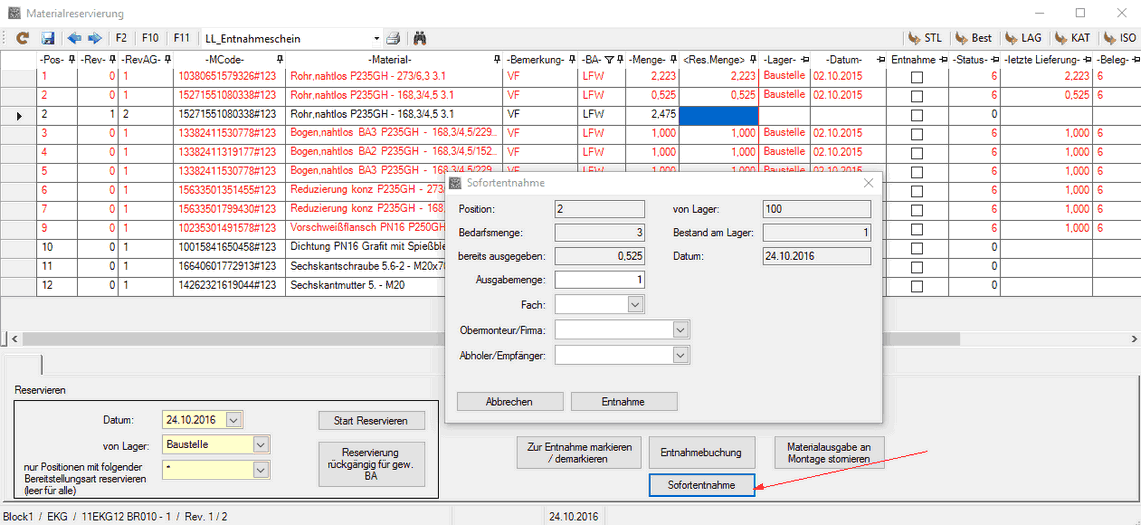Screen dimensions: 1141x525
Task: Click the printer icon in the toolbar
Action: [394, 38]
